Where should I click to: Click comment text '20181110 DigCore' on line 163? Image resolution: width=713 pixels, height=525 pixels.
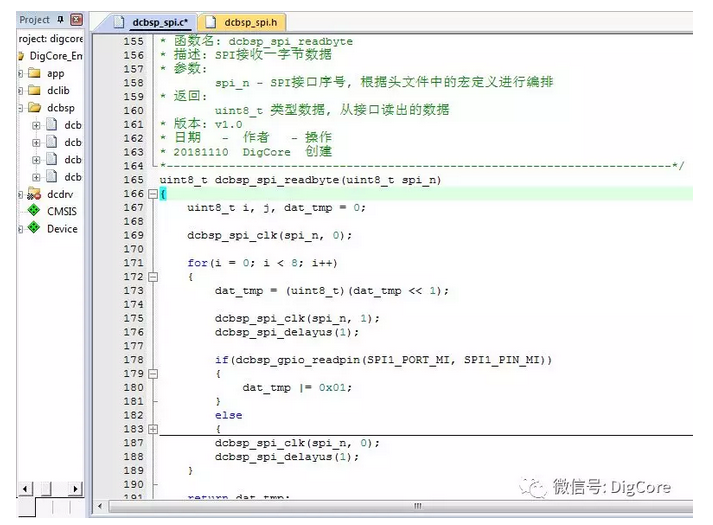[231, 152]
